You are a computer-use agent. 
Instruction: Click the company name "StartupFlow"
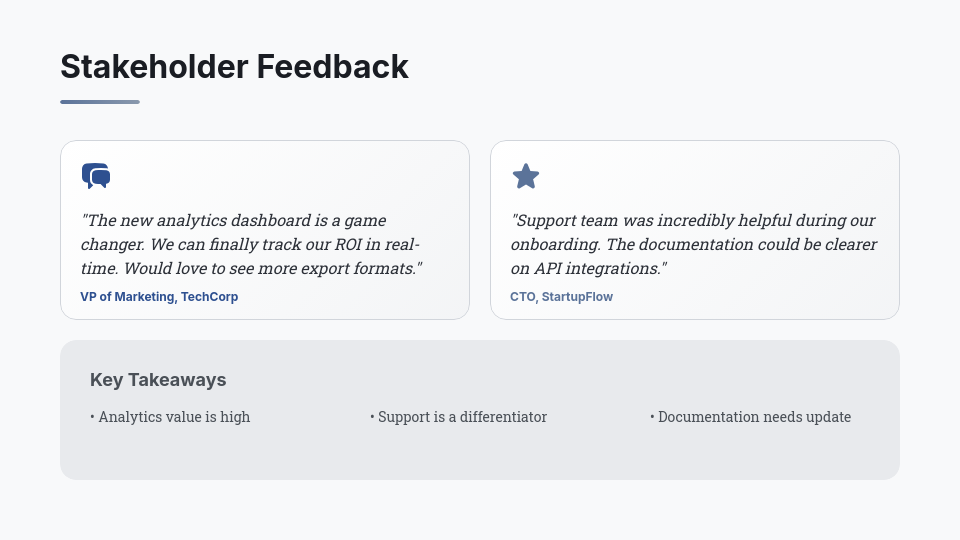(x=577, y=297)
